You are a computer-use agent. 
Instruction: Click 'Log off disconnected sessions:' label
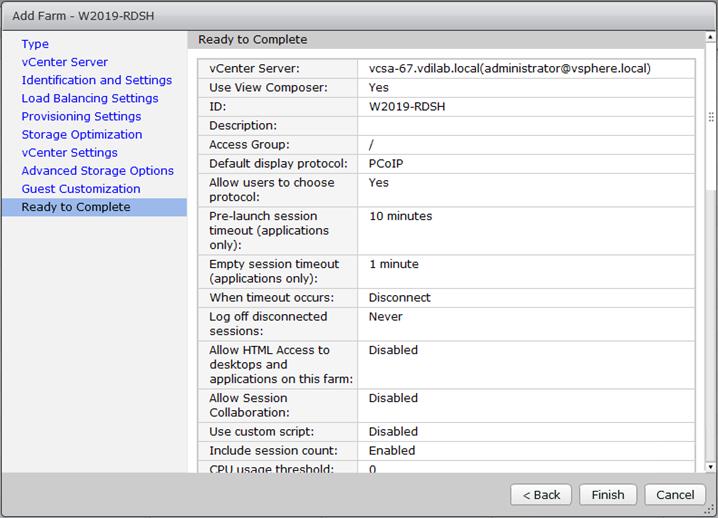[x=268, y=324]
